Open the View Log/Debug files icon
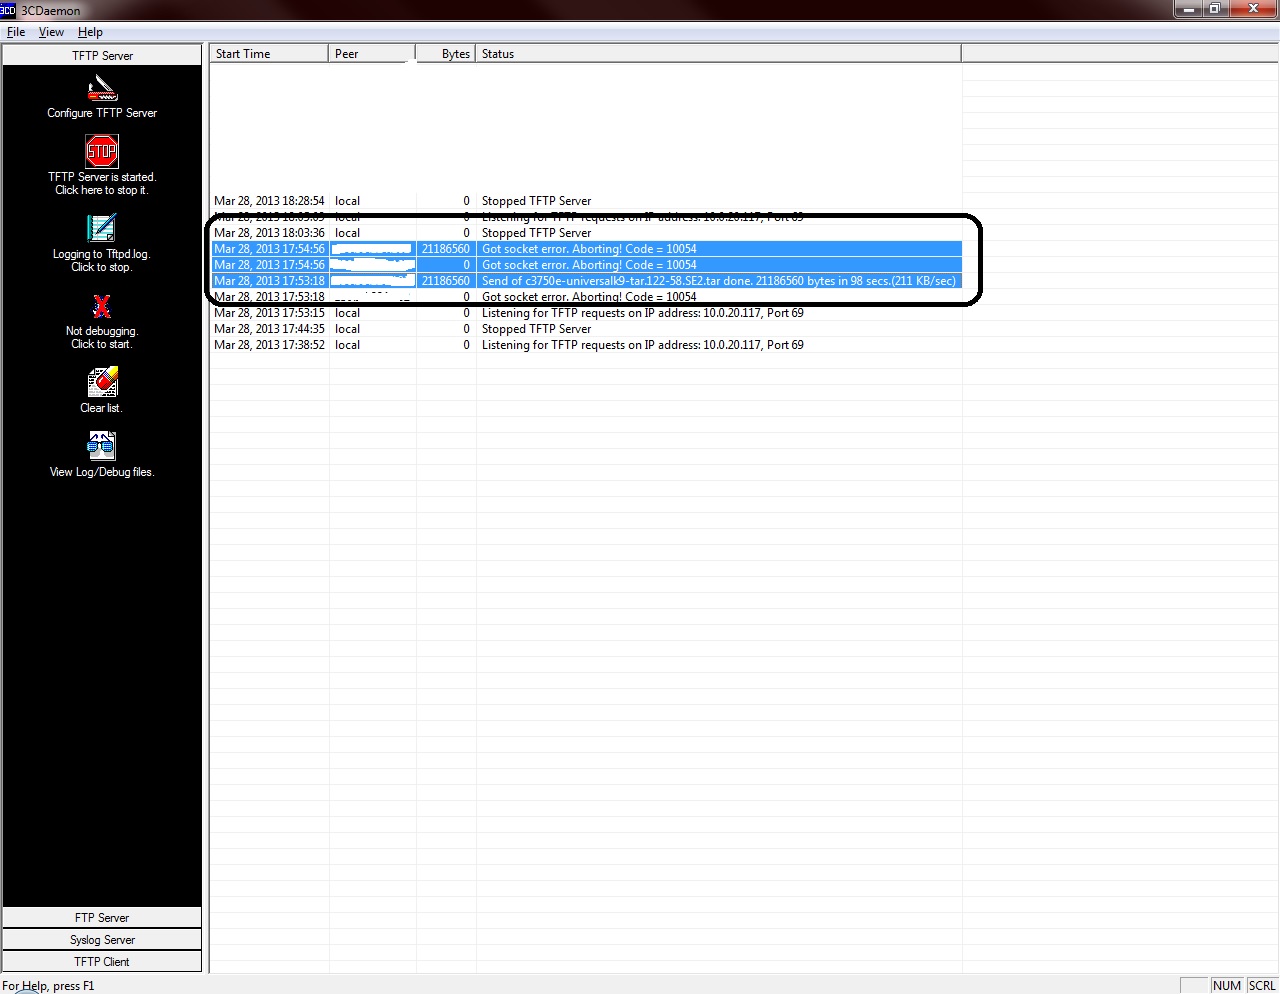The width and height of the screenshot is (1280, 994). (x=101, y=445)
